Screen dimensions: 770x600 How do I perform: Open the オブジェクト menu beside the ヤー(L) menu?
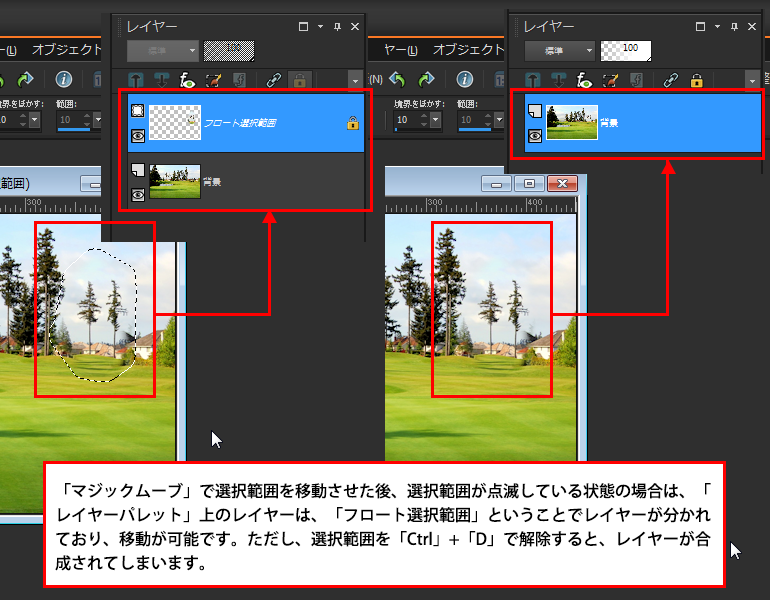(x=468, y=50)
